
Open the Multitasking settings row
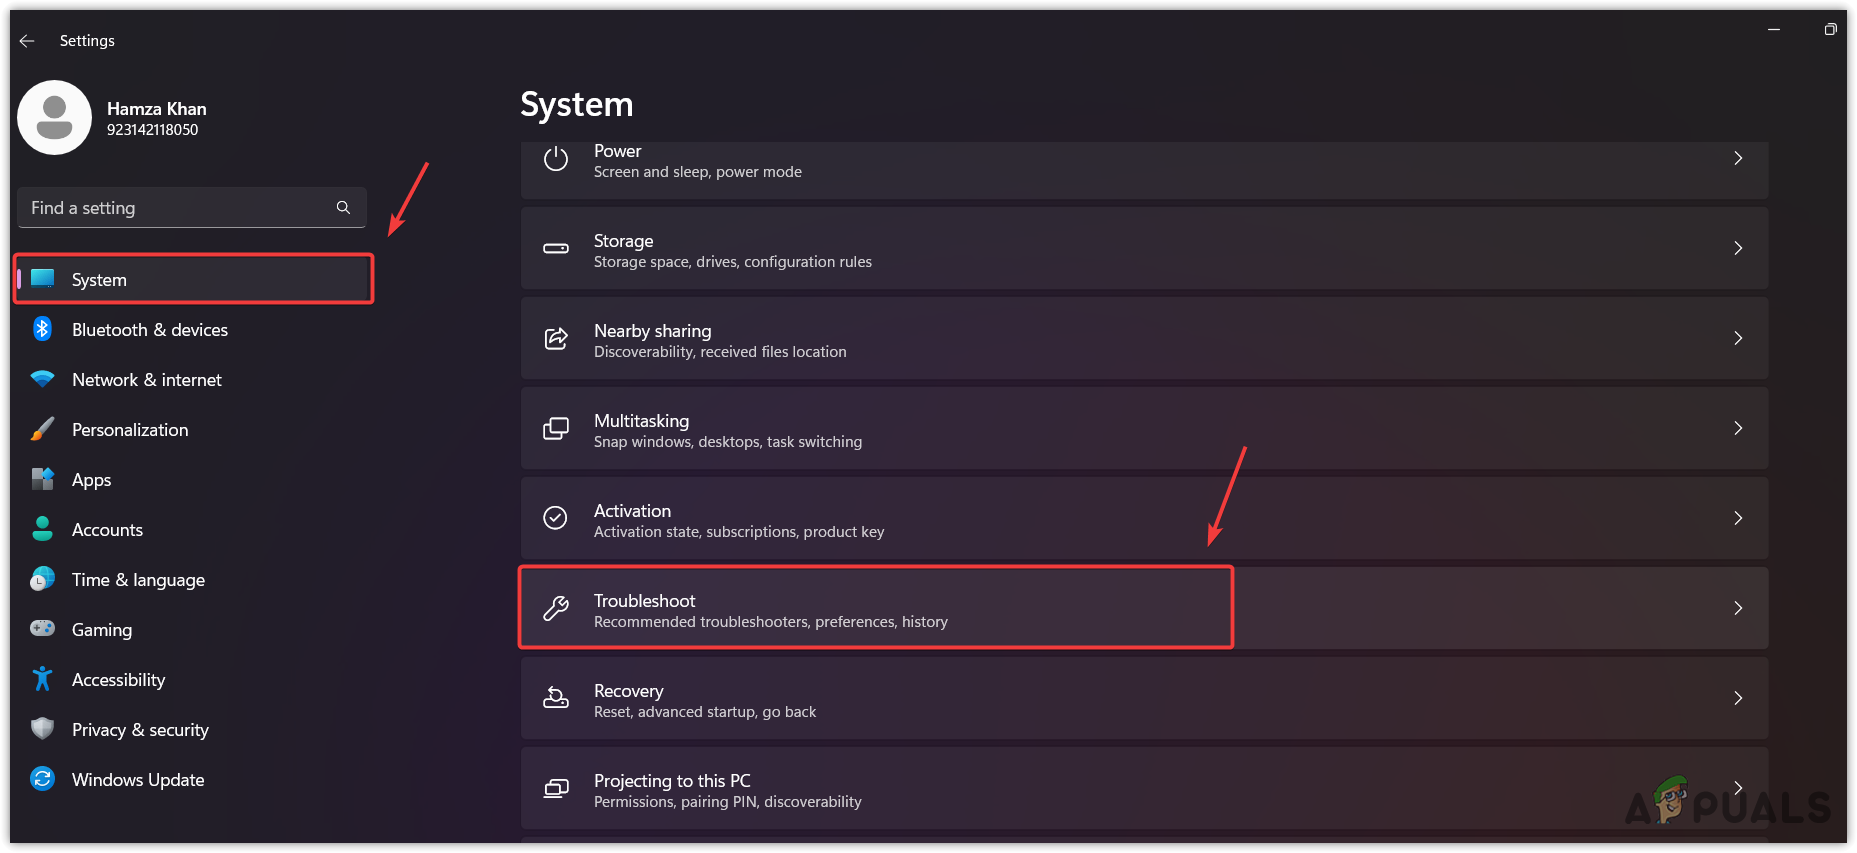point(1143,429)
